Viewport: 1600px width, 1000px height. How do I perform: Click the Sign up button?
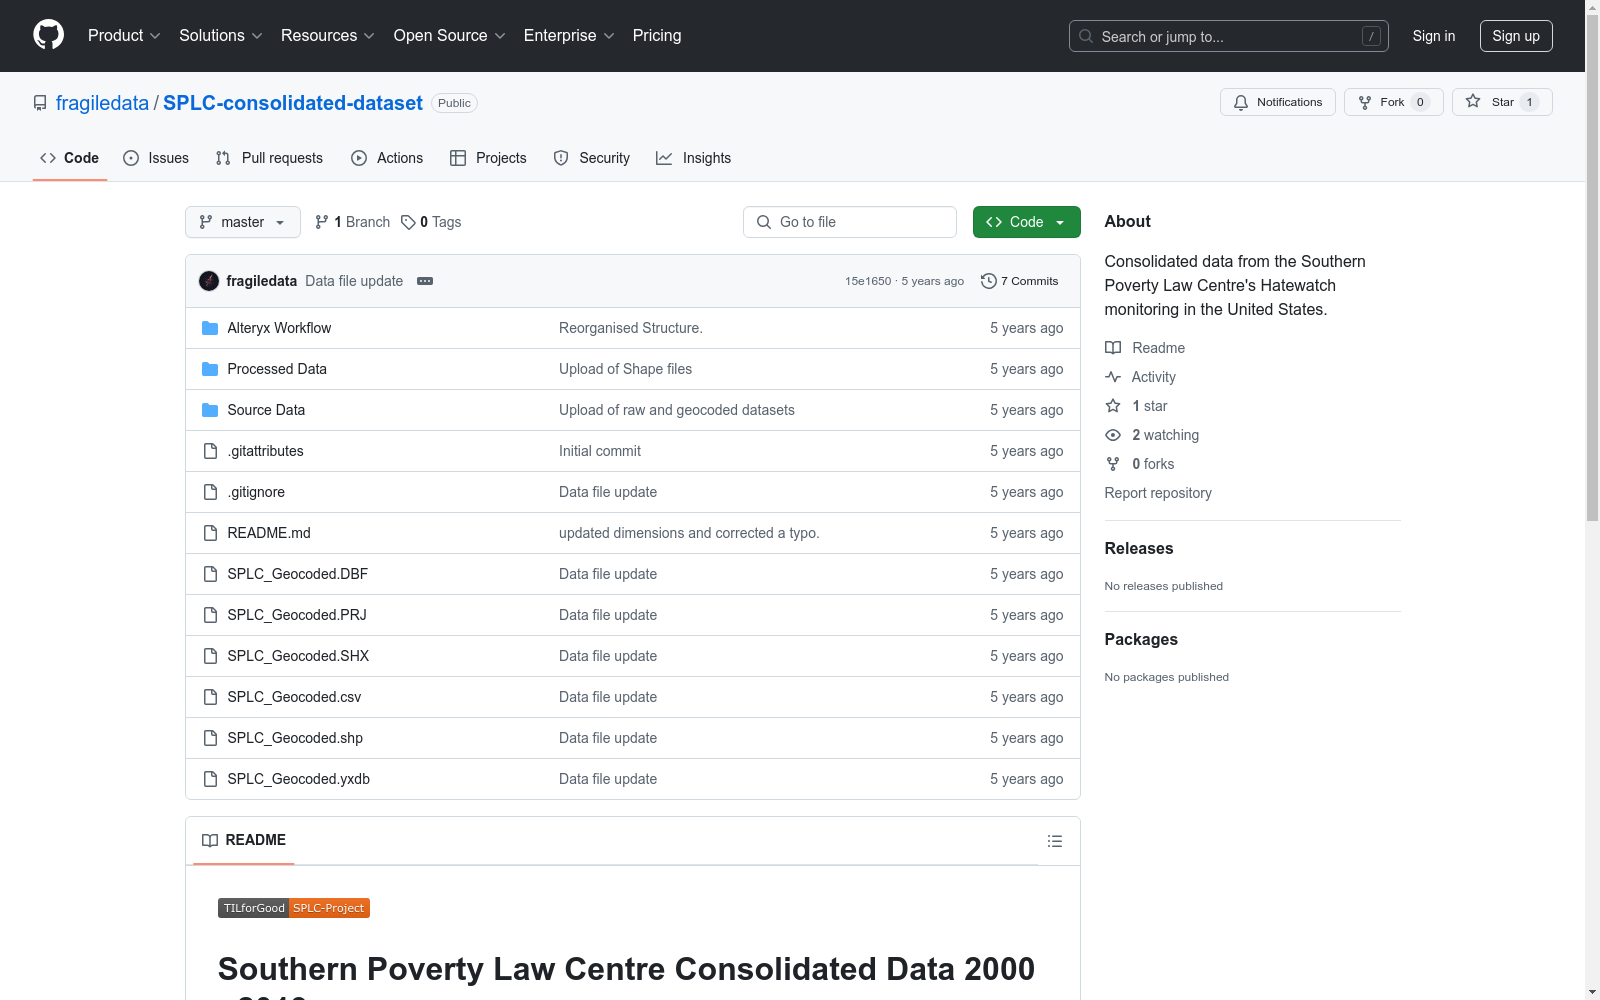click(1516, 36)
